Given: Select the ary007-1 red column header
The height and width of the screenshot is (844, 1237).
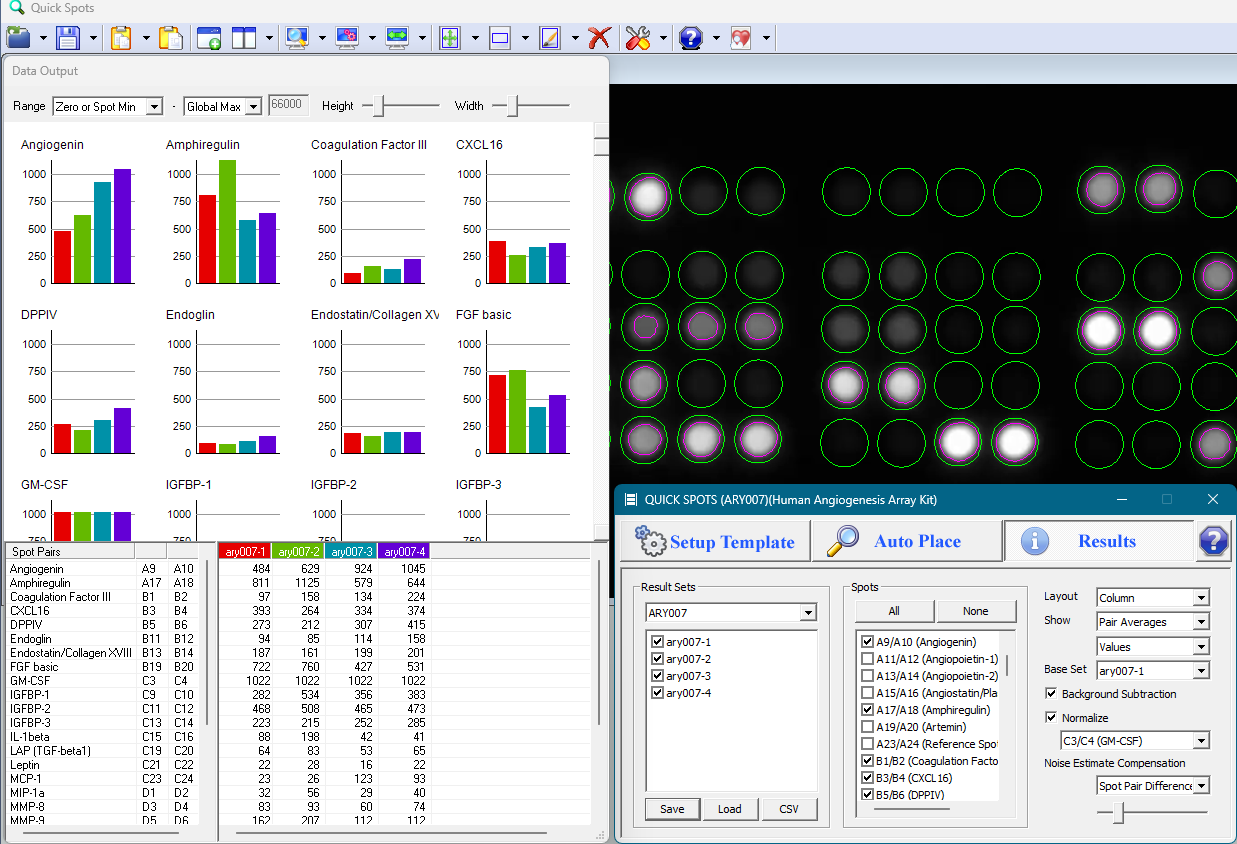Looking at the screenshot, I should (x=245, y=552).
